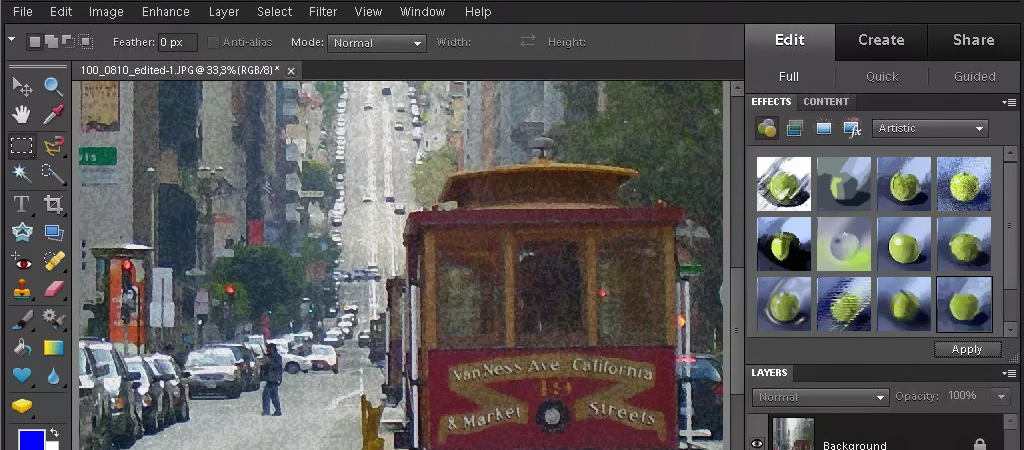
Task: Enable Subtract from selection mode
Action: (68, 42)
